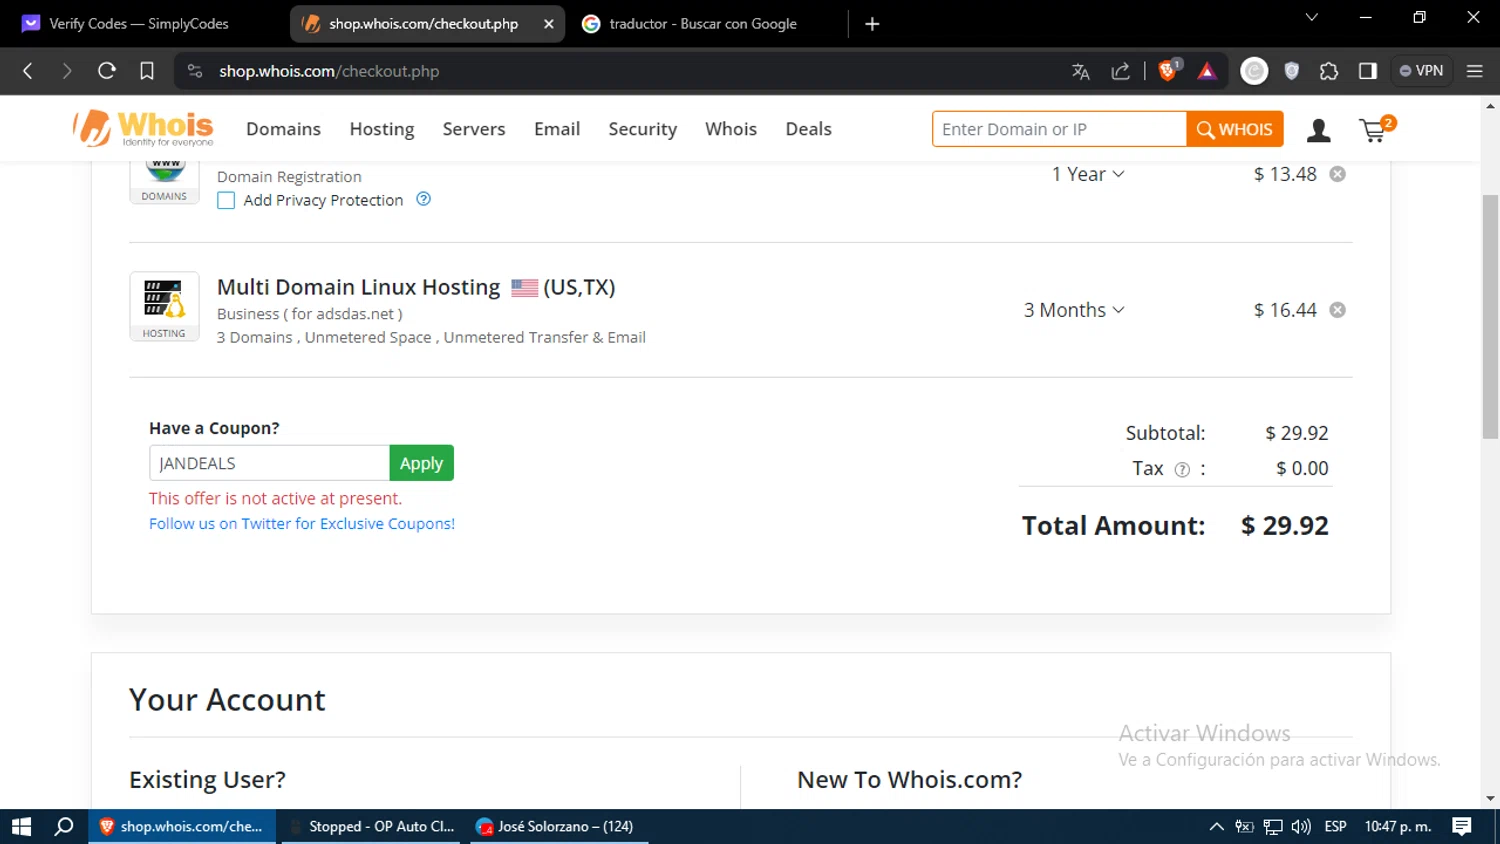The height and width of the screenshot is (844, 1500).
Task: Click the Multi Domain Linux Hosting title
Action: point(358,287)
